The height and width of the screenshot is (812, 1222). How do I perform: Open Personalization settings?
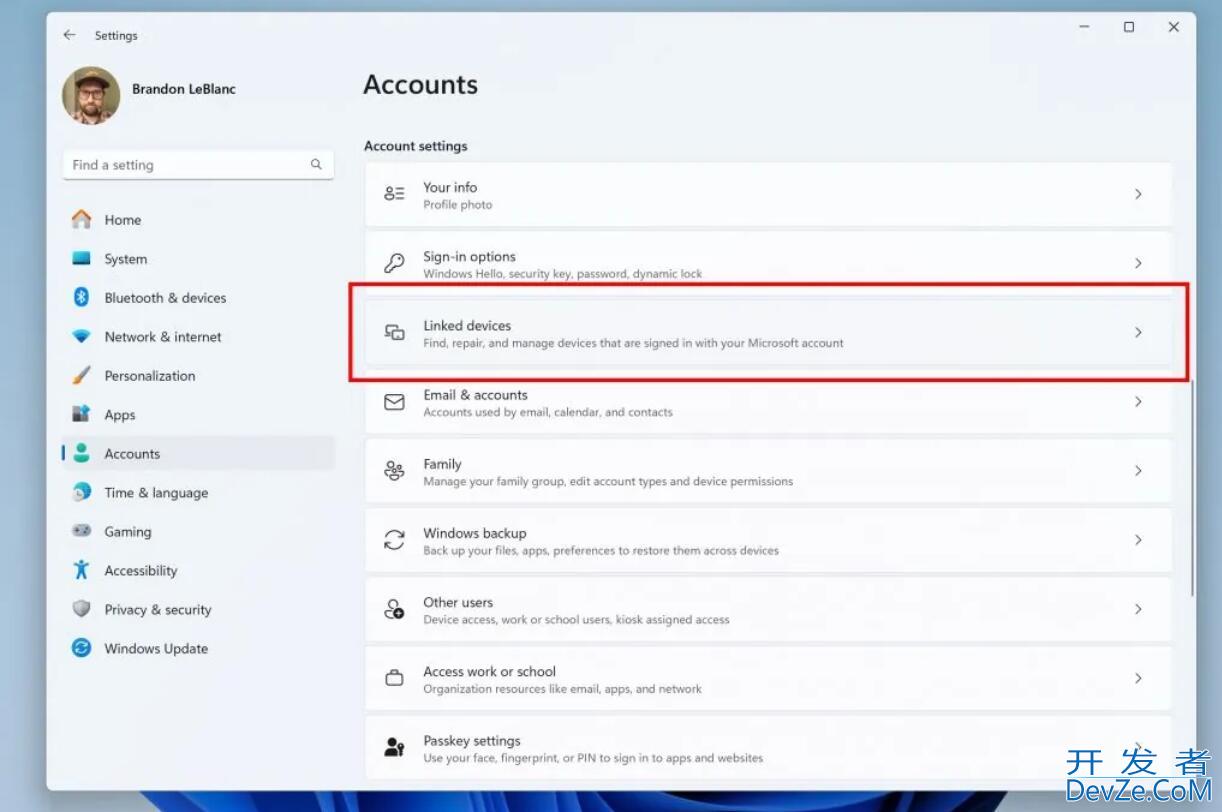[198, 376]
